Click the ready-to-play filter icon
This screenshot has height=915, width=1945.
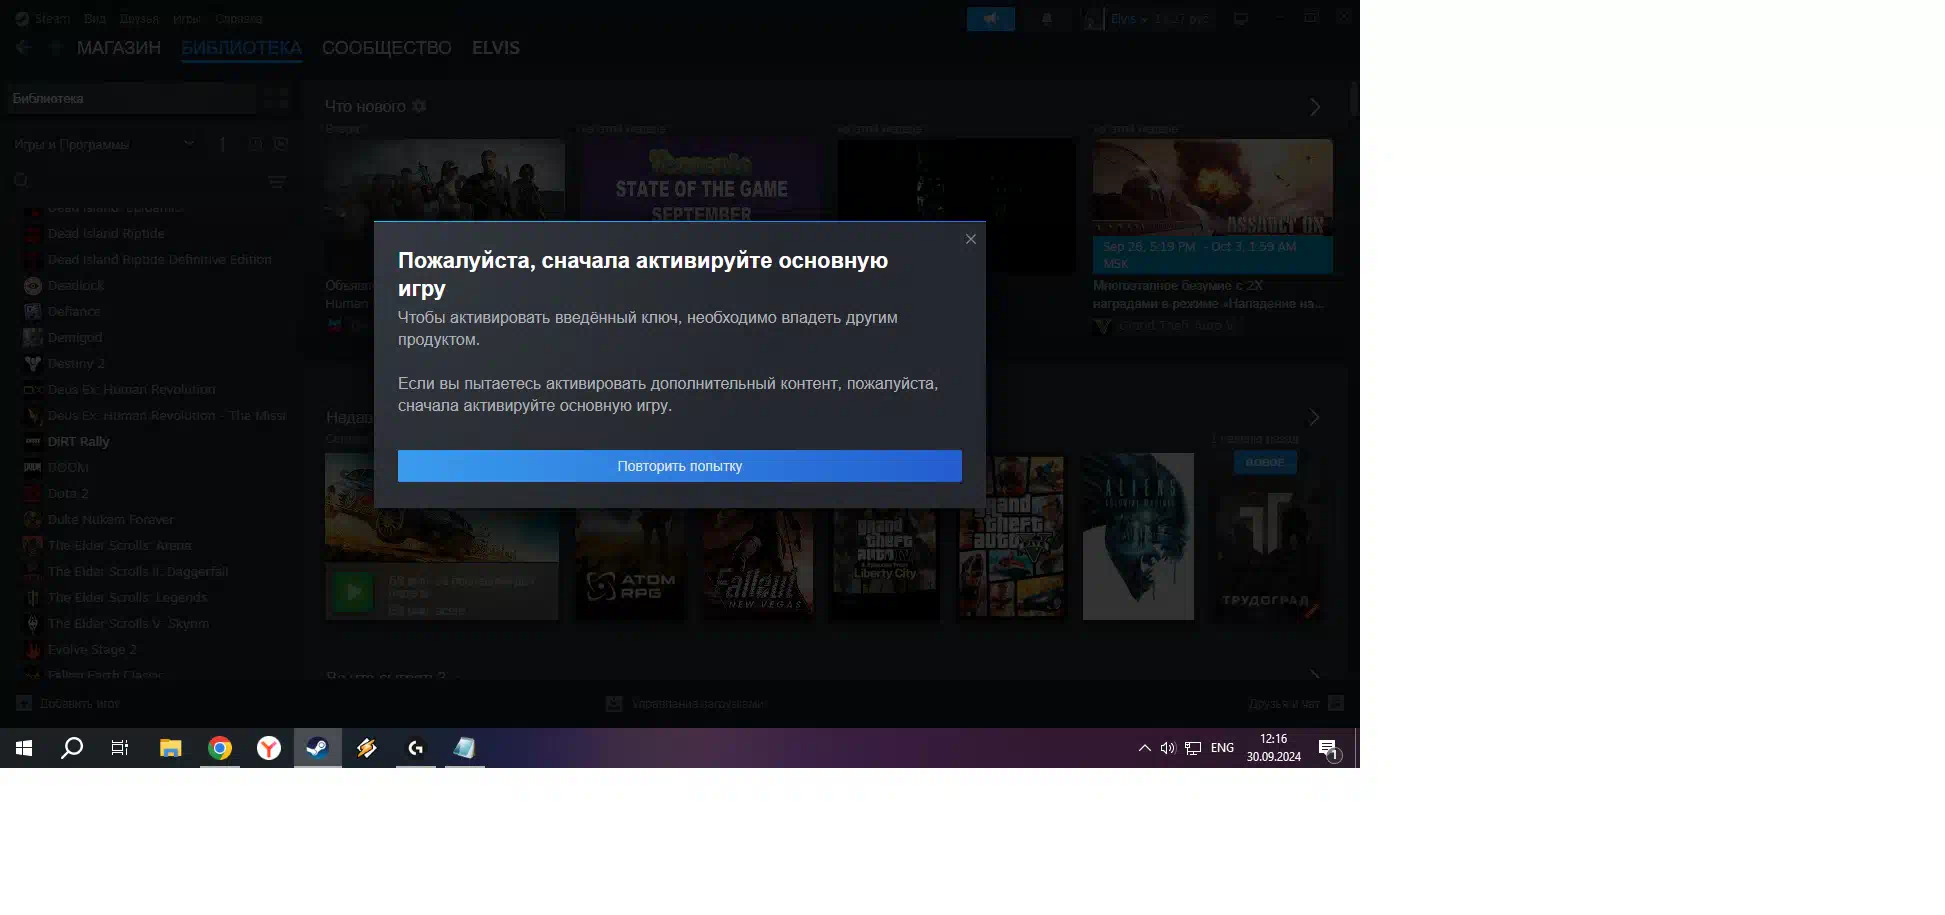281,145
